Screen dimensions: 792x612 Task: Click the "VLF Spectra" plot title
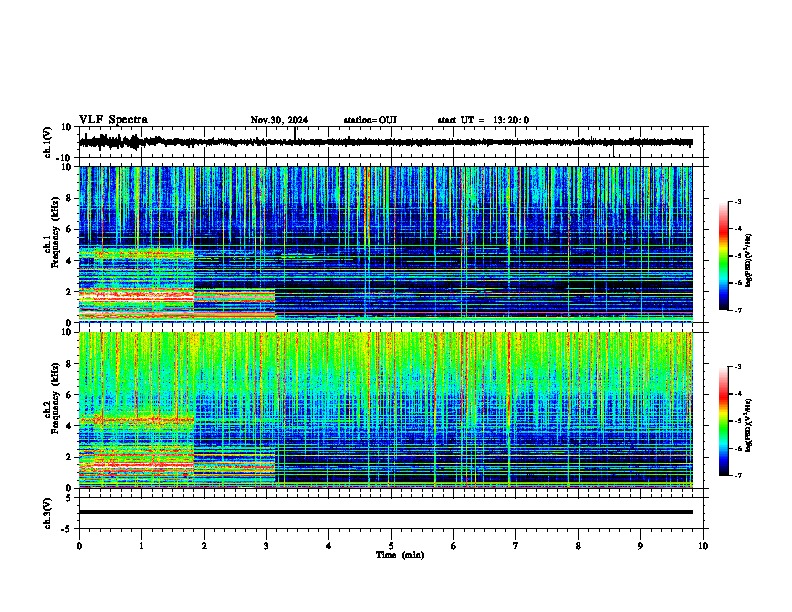[113, 120]
